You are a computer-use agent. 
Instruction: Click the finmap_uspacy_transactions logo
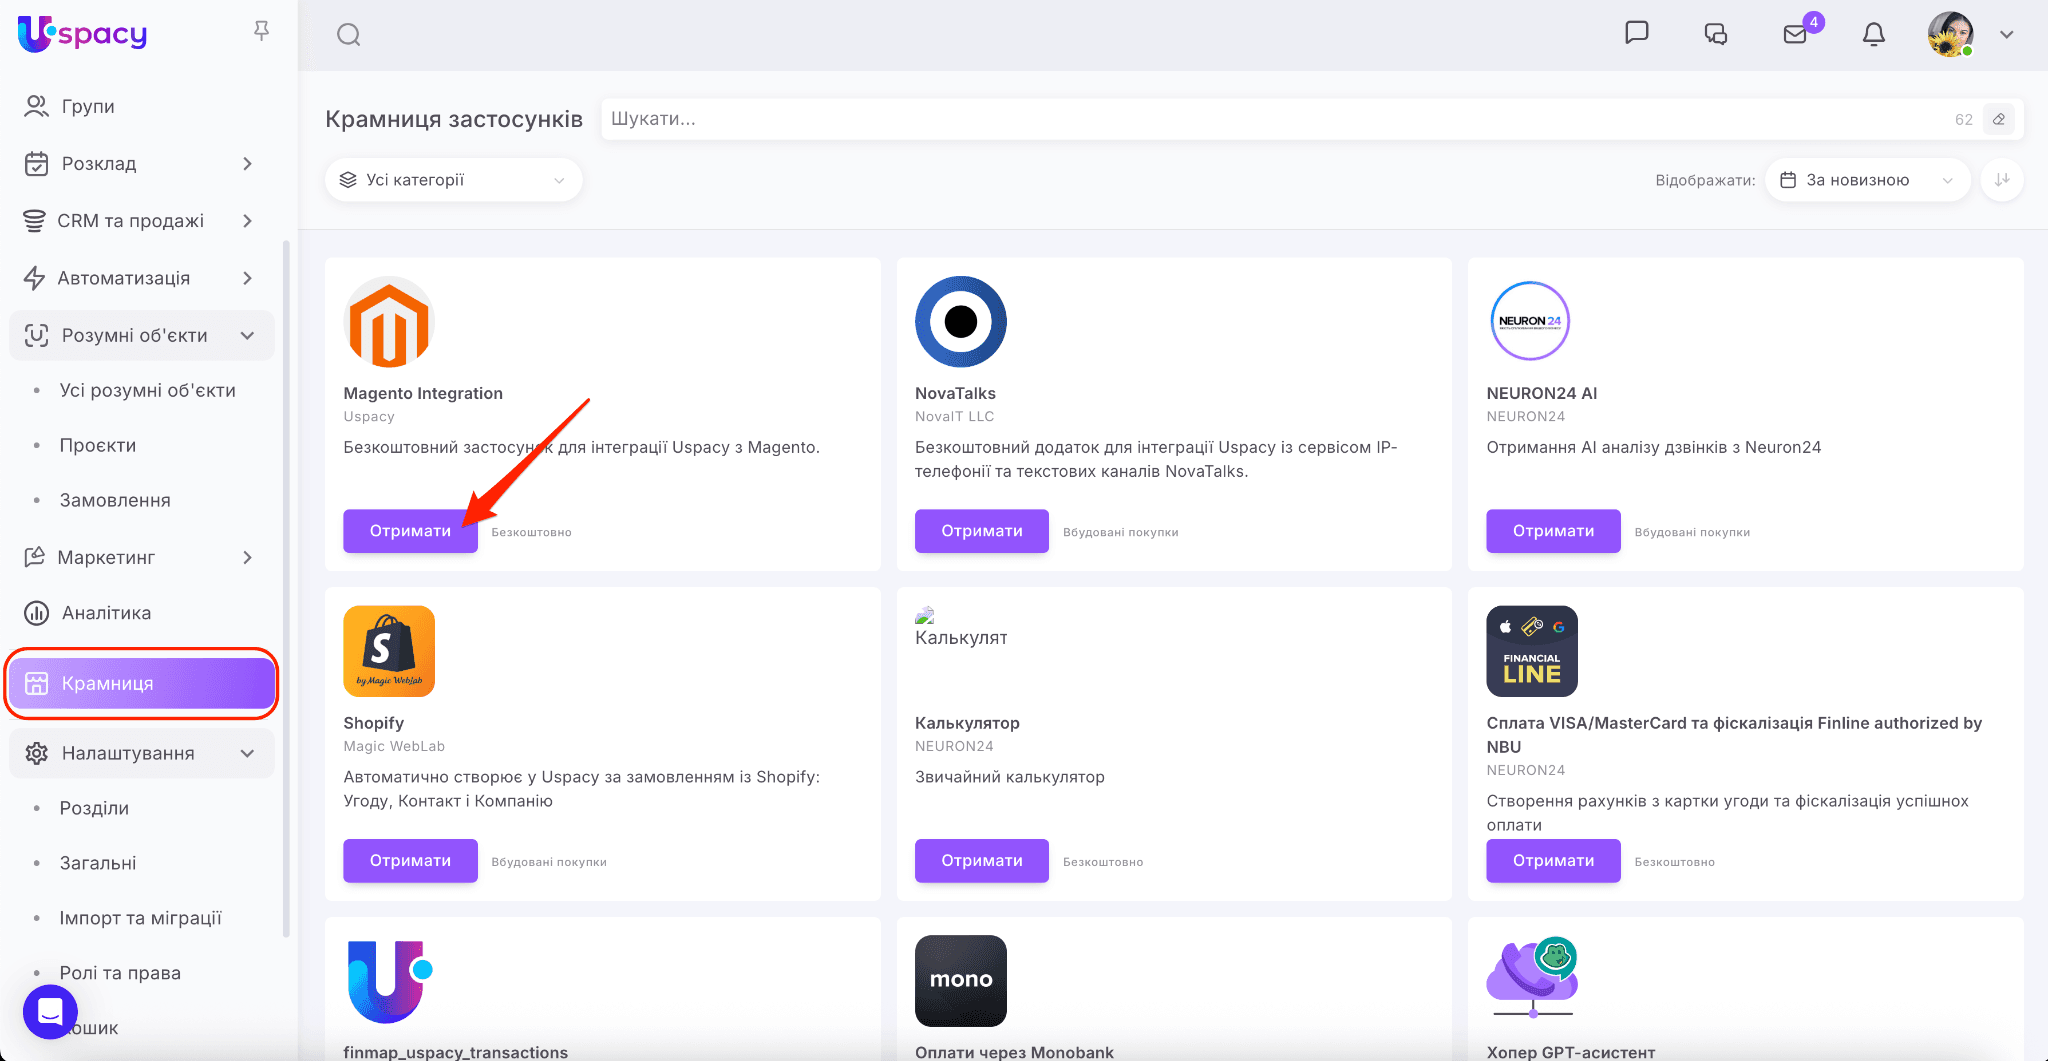(x=389, y=981)
